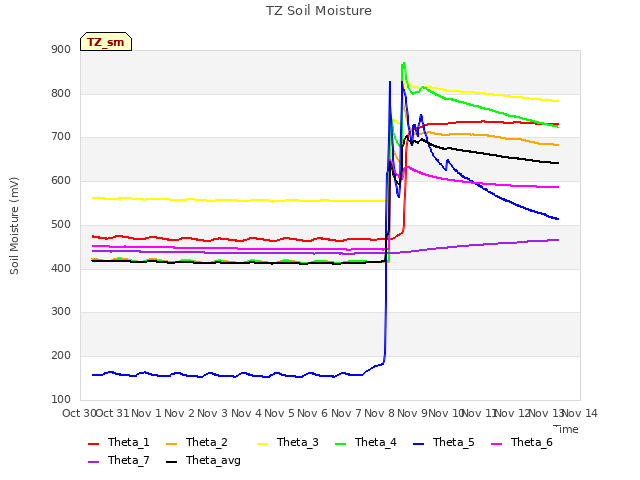Click the 100 y-axis tick label

pos(61,400)
